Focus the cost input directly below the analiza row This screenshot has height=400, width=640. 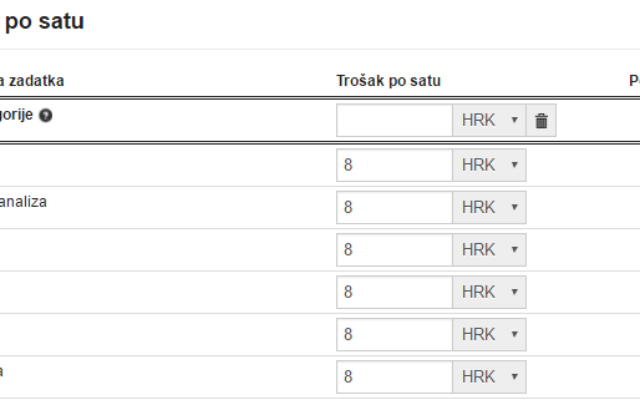(395, 250)
